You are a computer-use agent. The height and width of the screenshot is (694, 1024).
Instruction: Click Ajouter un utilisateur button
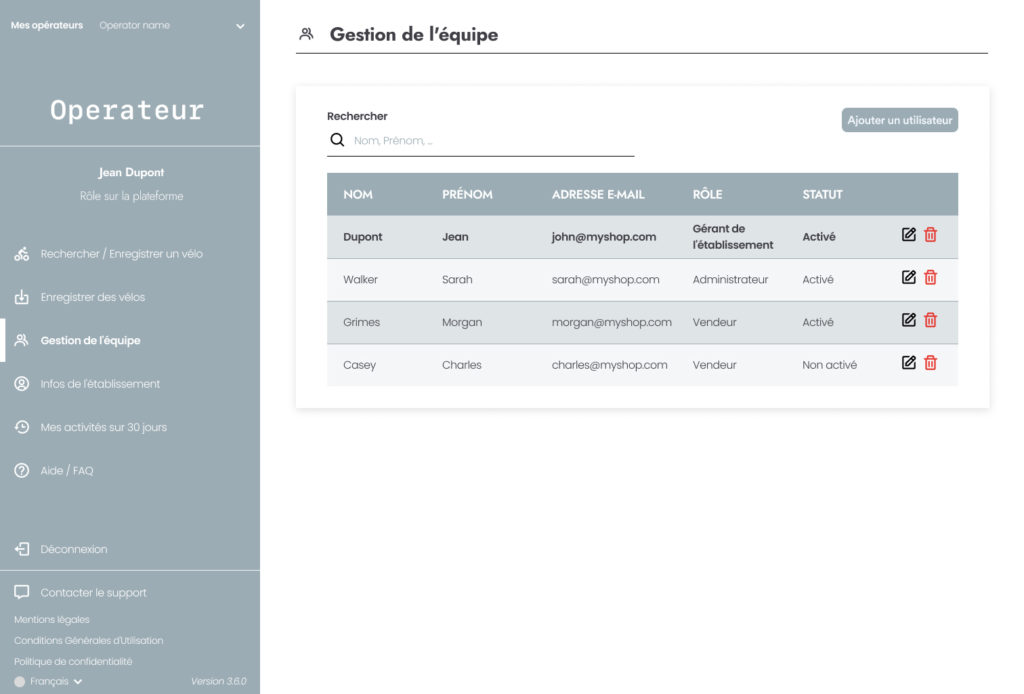pyautogui.click(x=899, y=120)
